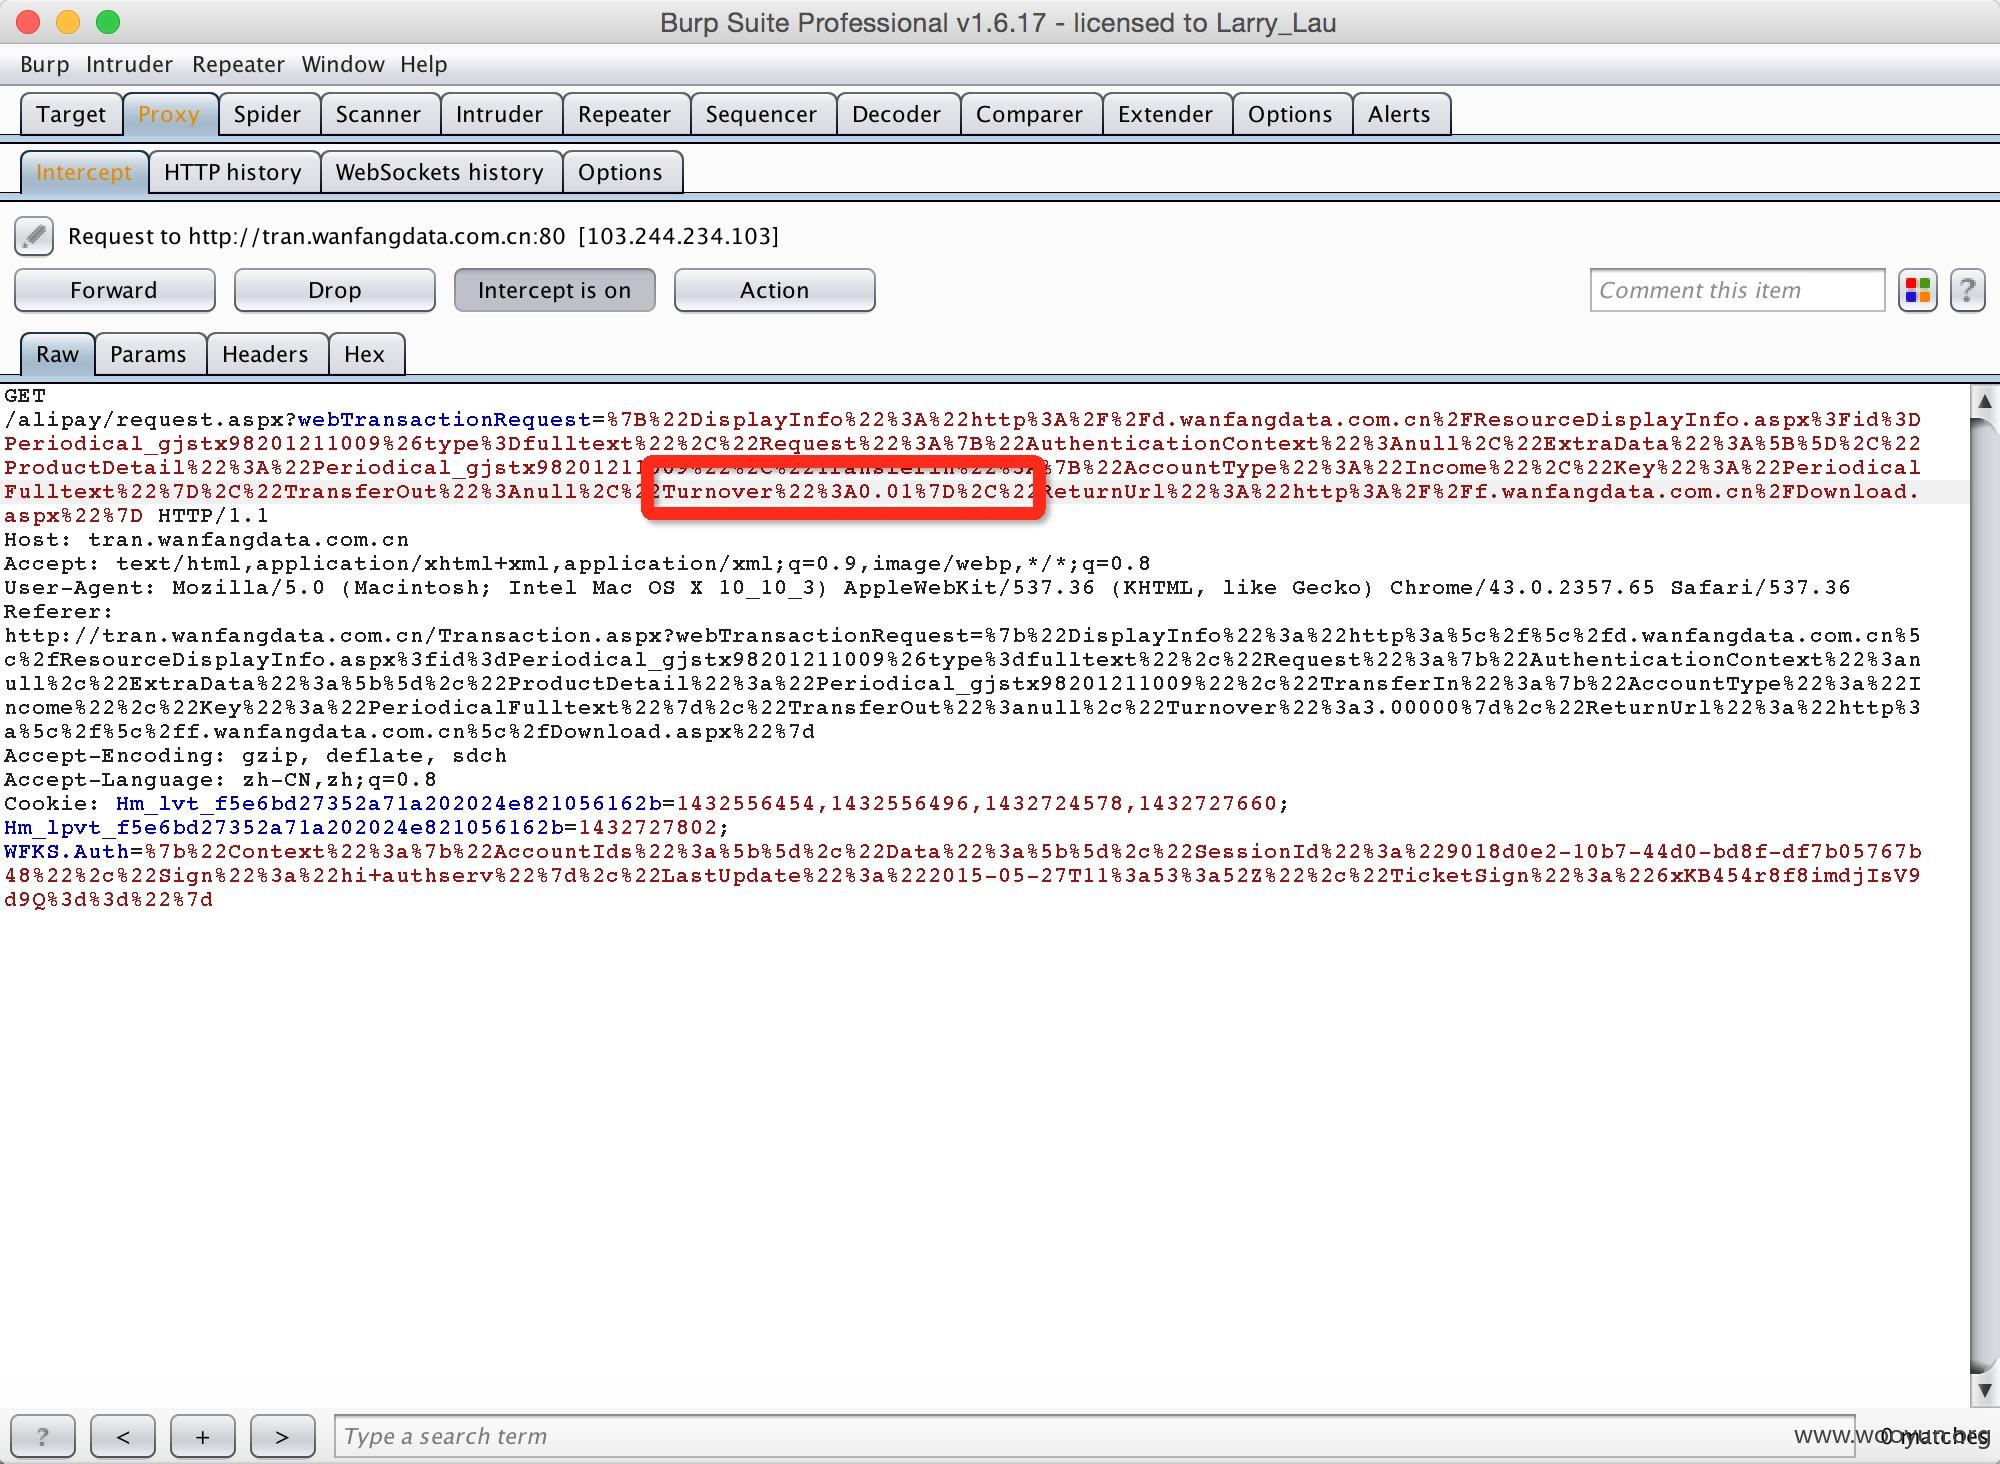Switch to the Sequencer tab
Image resolution: width=2000 pixels, height=1464 pixels.
pos(761,114)
